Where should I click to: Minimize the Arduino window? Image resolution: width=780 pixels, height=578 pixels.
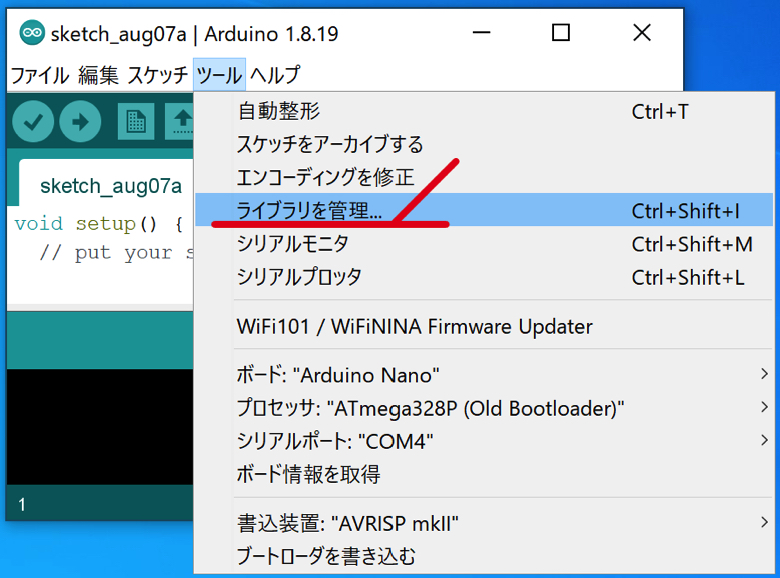coord(481,33)
